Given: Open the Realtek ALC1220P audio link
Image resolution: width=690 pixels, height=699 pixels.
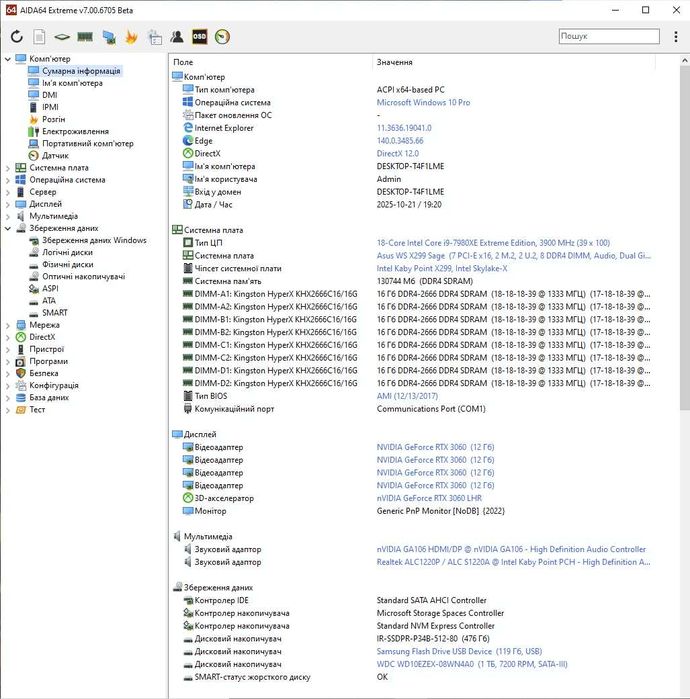Looking at the screenshot, I should click(x=513, y=562).
